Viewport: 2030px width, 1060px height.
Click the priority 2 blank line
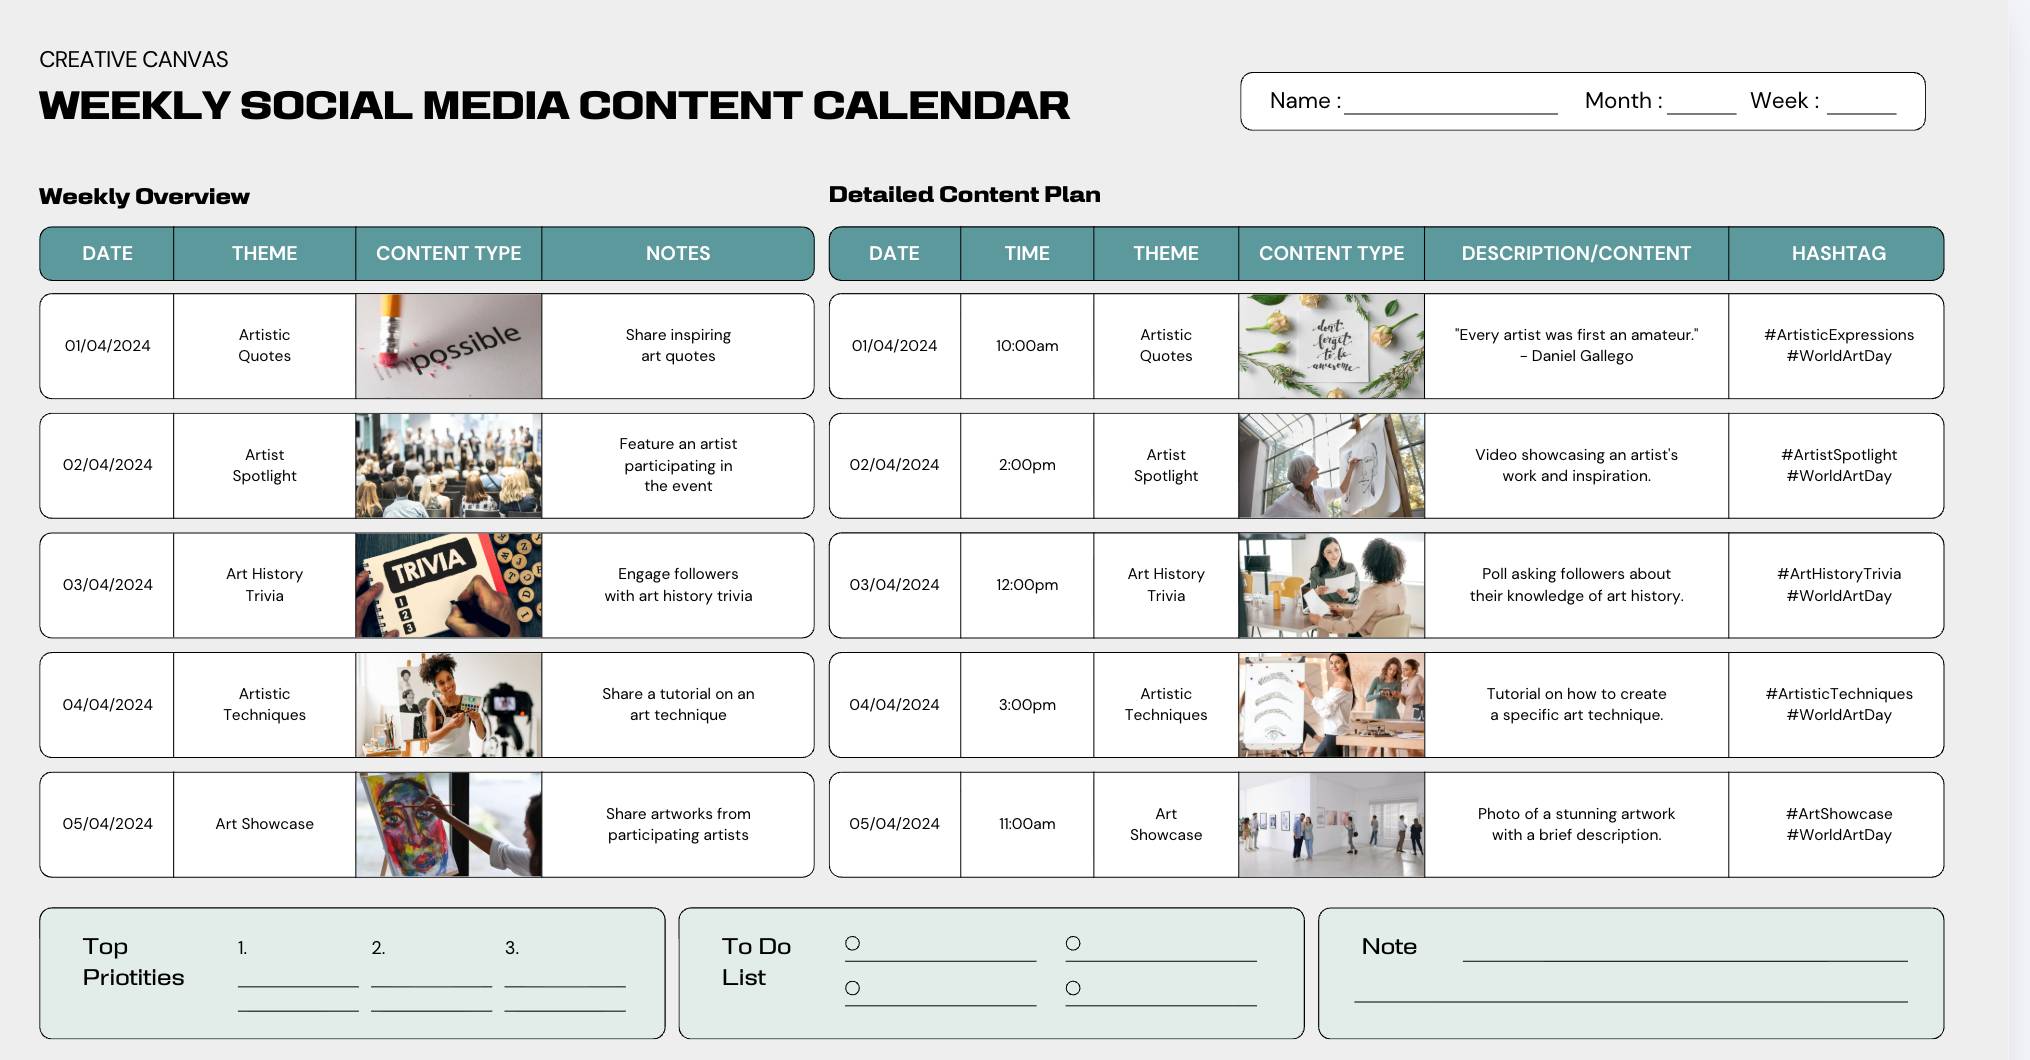click(x=431, y=986)
